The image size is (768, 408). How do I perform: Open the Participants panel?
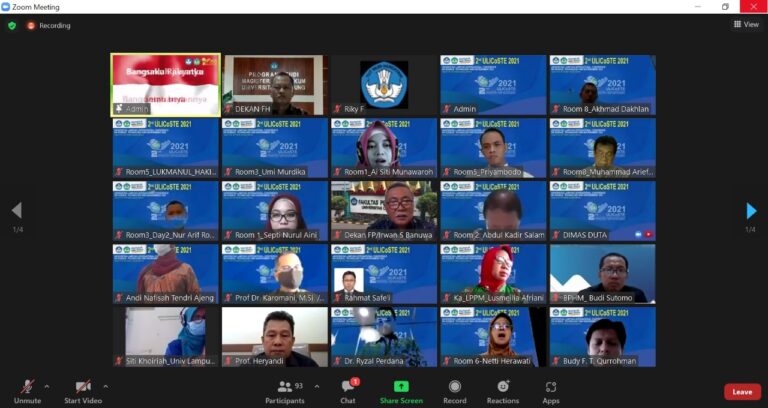click(x=284, y=387)
